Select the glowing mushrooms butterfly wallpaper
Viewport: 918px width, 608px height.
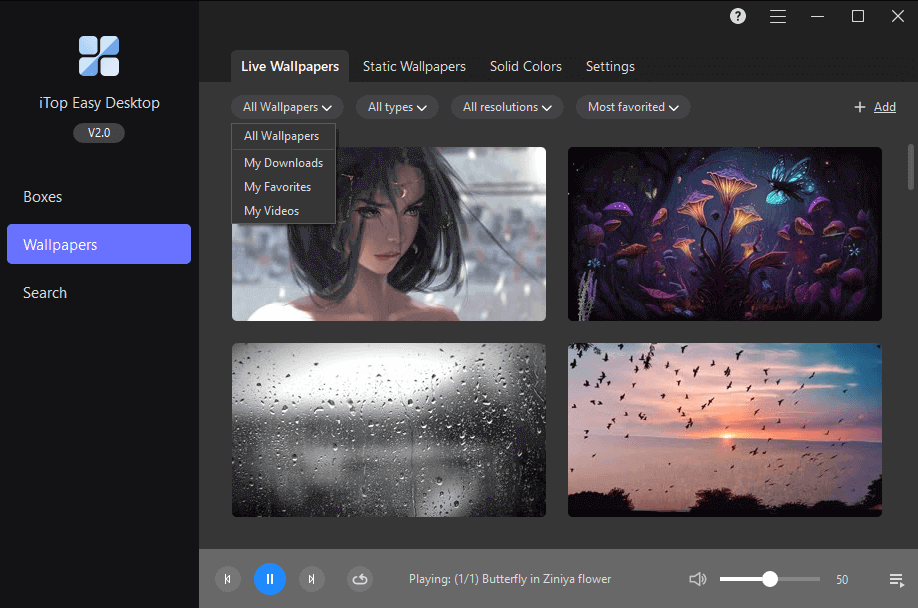coord(724,234)
